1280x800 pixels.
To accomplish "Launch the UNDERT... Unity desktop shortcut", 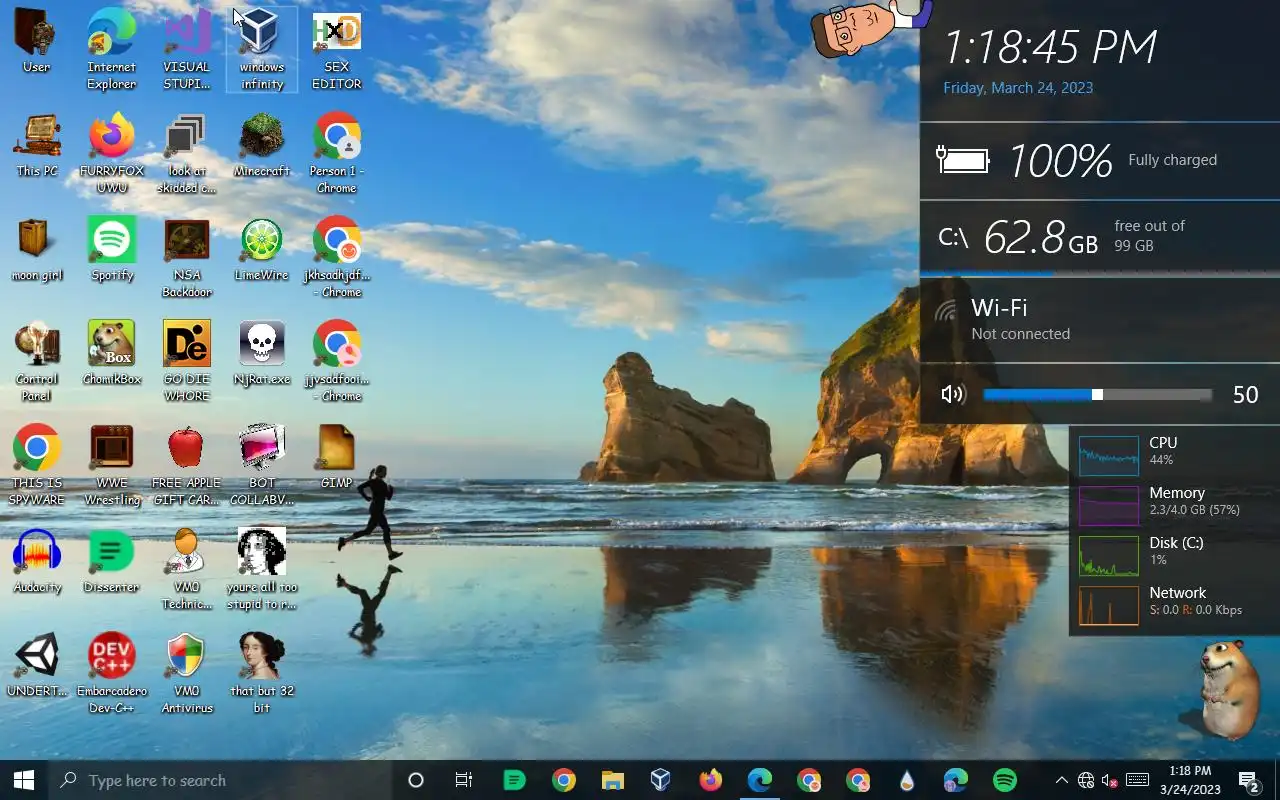I will click(37, 665).
